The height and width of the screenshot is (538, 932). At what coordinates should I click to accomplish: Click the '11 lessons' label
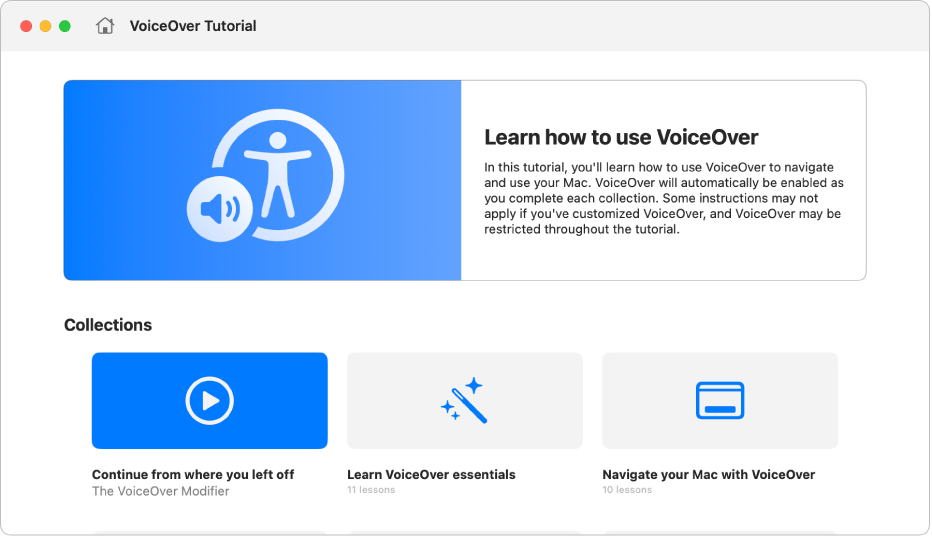[x=371, y=490]
